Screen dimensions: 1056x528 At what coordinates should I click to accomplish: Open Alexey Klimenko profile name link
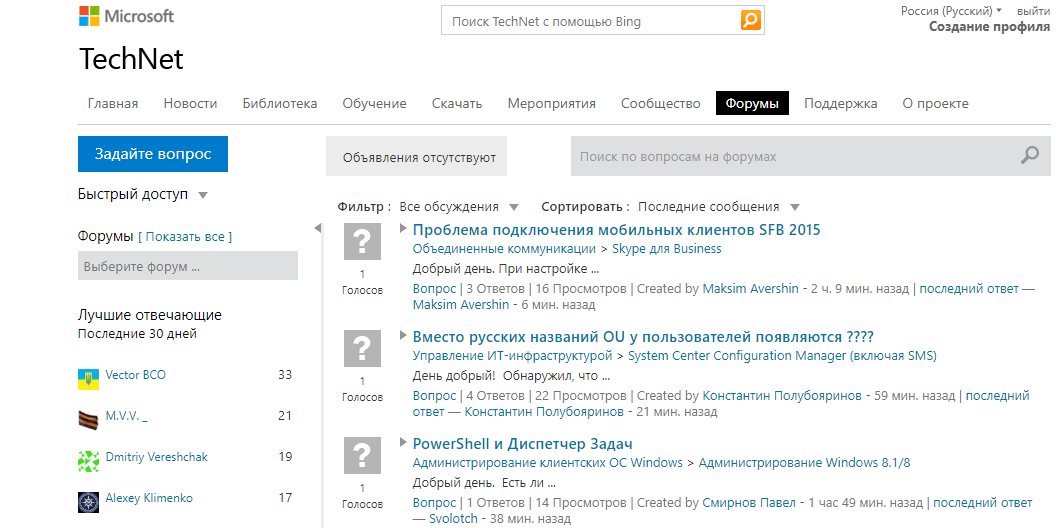[x=149, y=498]
